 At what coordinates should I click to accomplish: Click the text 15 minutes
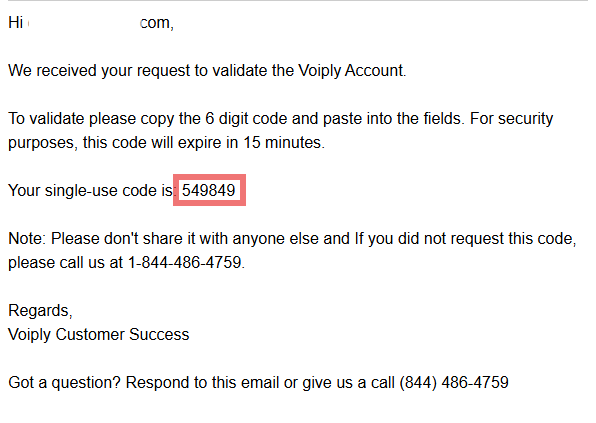pos(282,143)
